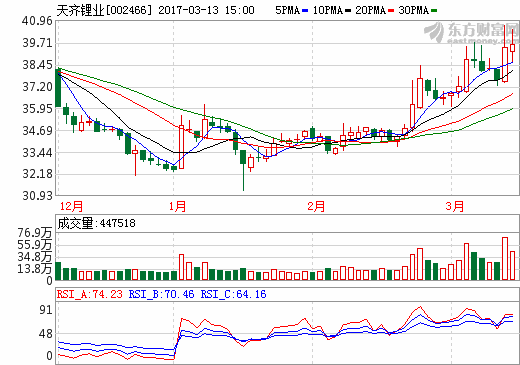Click the RSI_B:70.46 indicator value

click(161, 294)
